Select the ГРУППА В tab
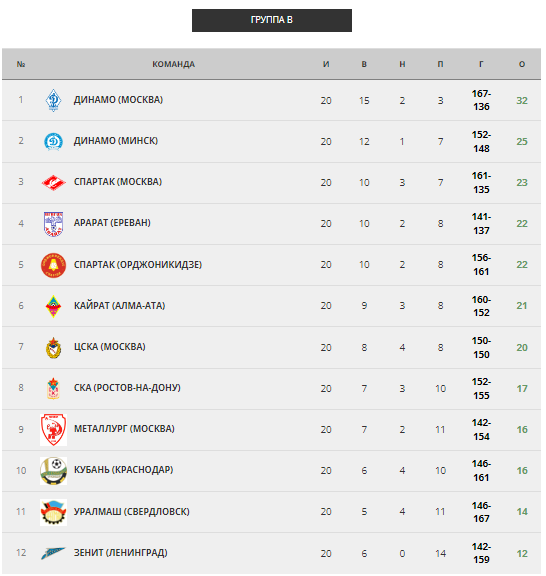 coord(272,20)
